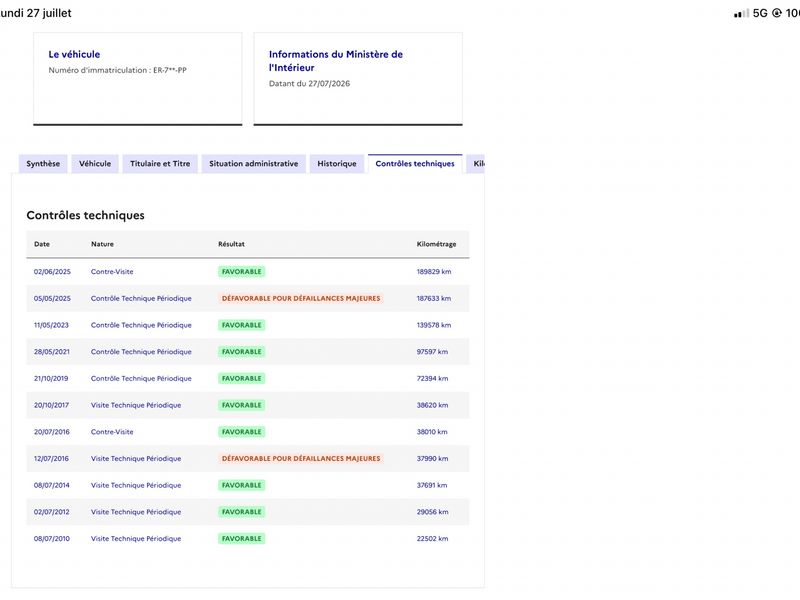The height and width of the screenshot is (600, 800).
Task: Click Visite Technique Périodique in the 08/07/2010 row
Action: (136, 539)
